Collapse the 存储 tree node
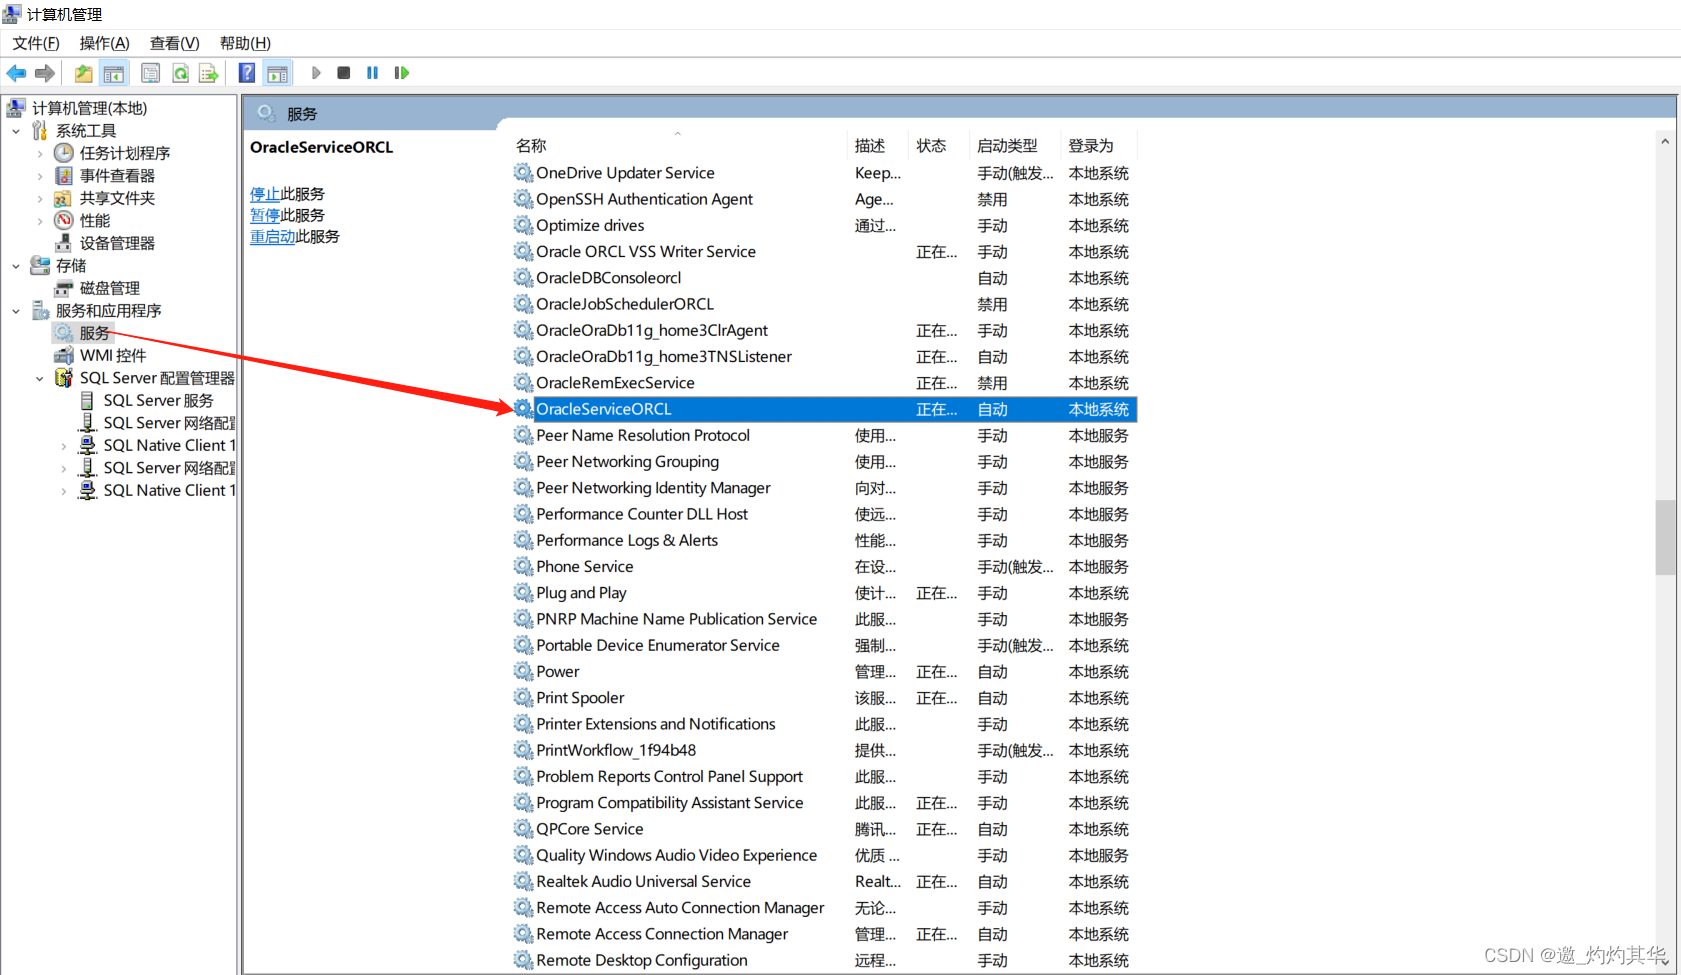1681x975 pixels. click(x=16, y=266)
